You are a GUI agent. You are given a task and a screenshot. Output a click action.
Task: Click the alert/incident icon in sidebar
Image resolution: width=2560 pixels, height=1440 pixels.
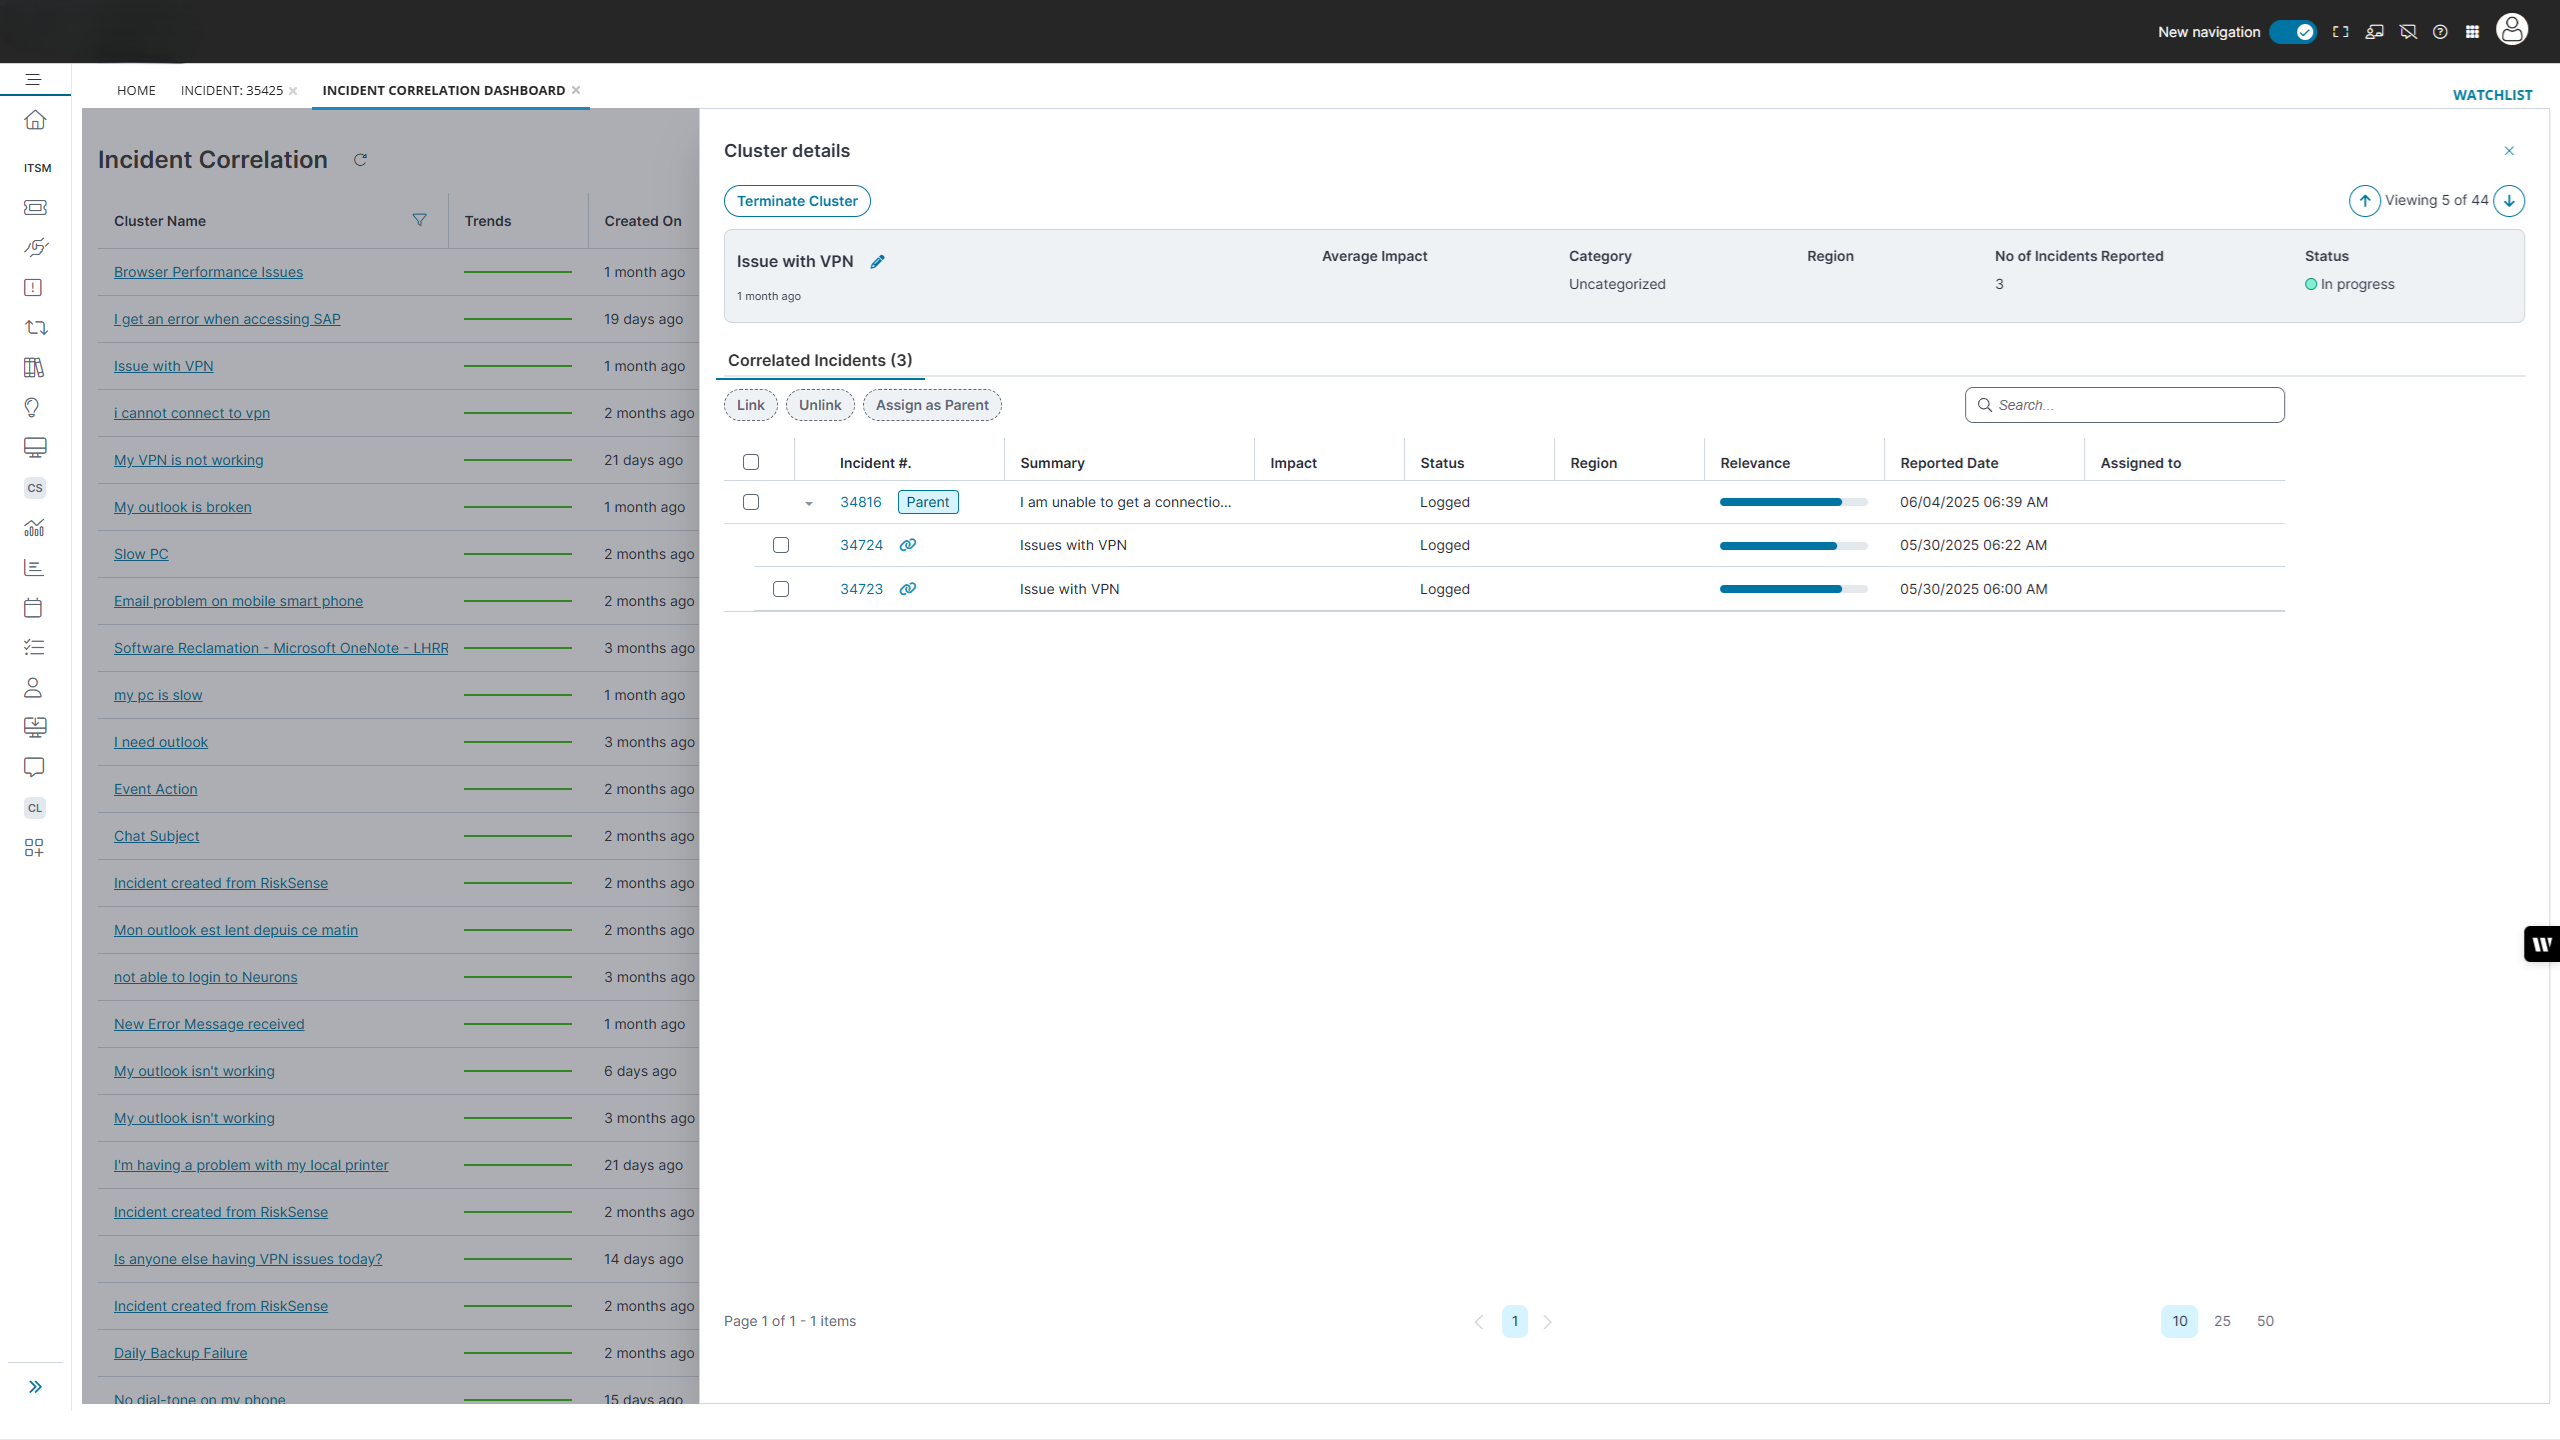click(35, 287)
